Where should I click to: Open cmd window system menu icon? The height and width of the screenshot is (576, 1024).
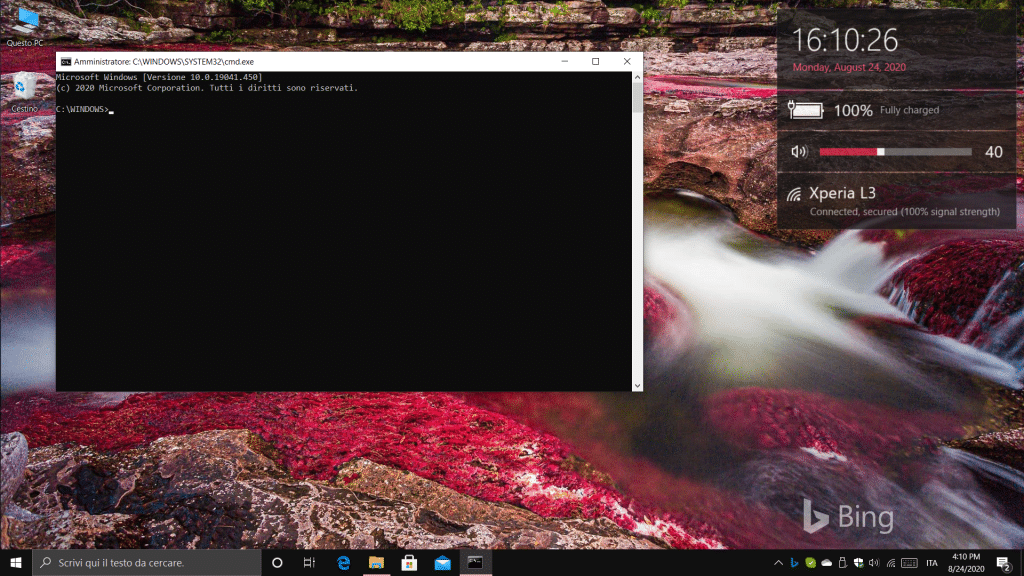click(65, 61)
